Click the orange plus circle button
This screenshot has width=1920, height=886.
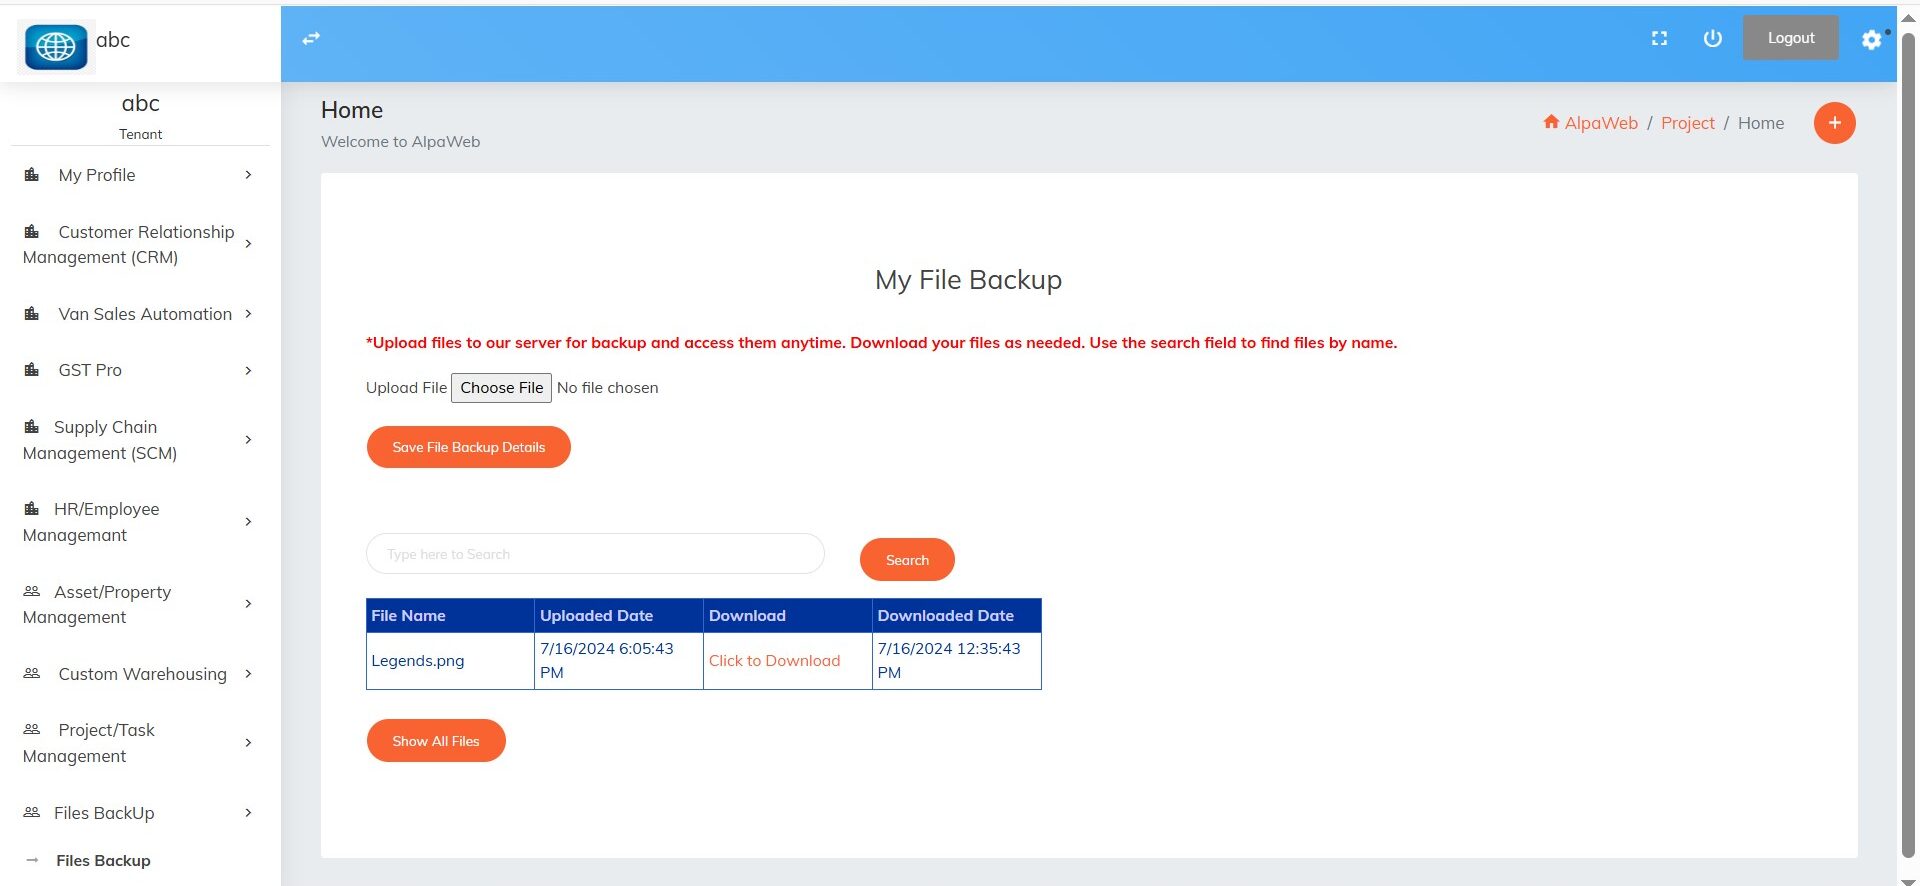point(1834,123)
